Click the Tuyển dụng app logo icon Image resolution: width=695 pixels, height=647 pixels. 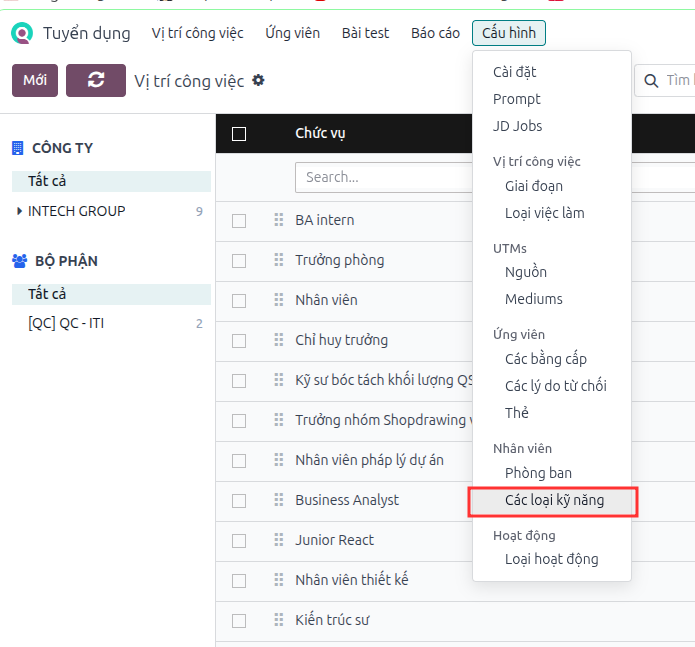click(22, 33)
